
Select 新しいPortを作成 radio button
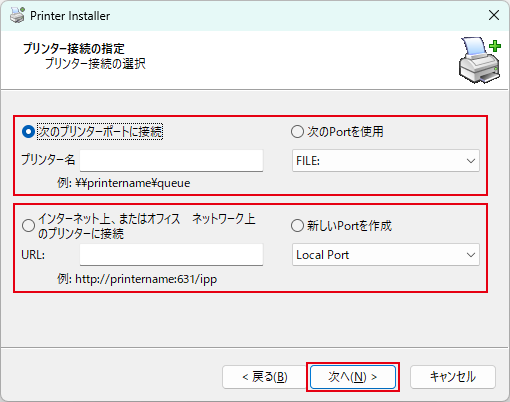(297, 226)
